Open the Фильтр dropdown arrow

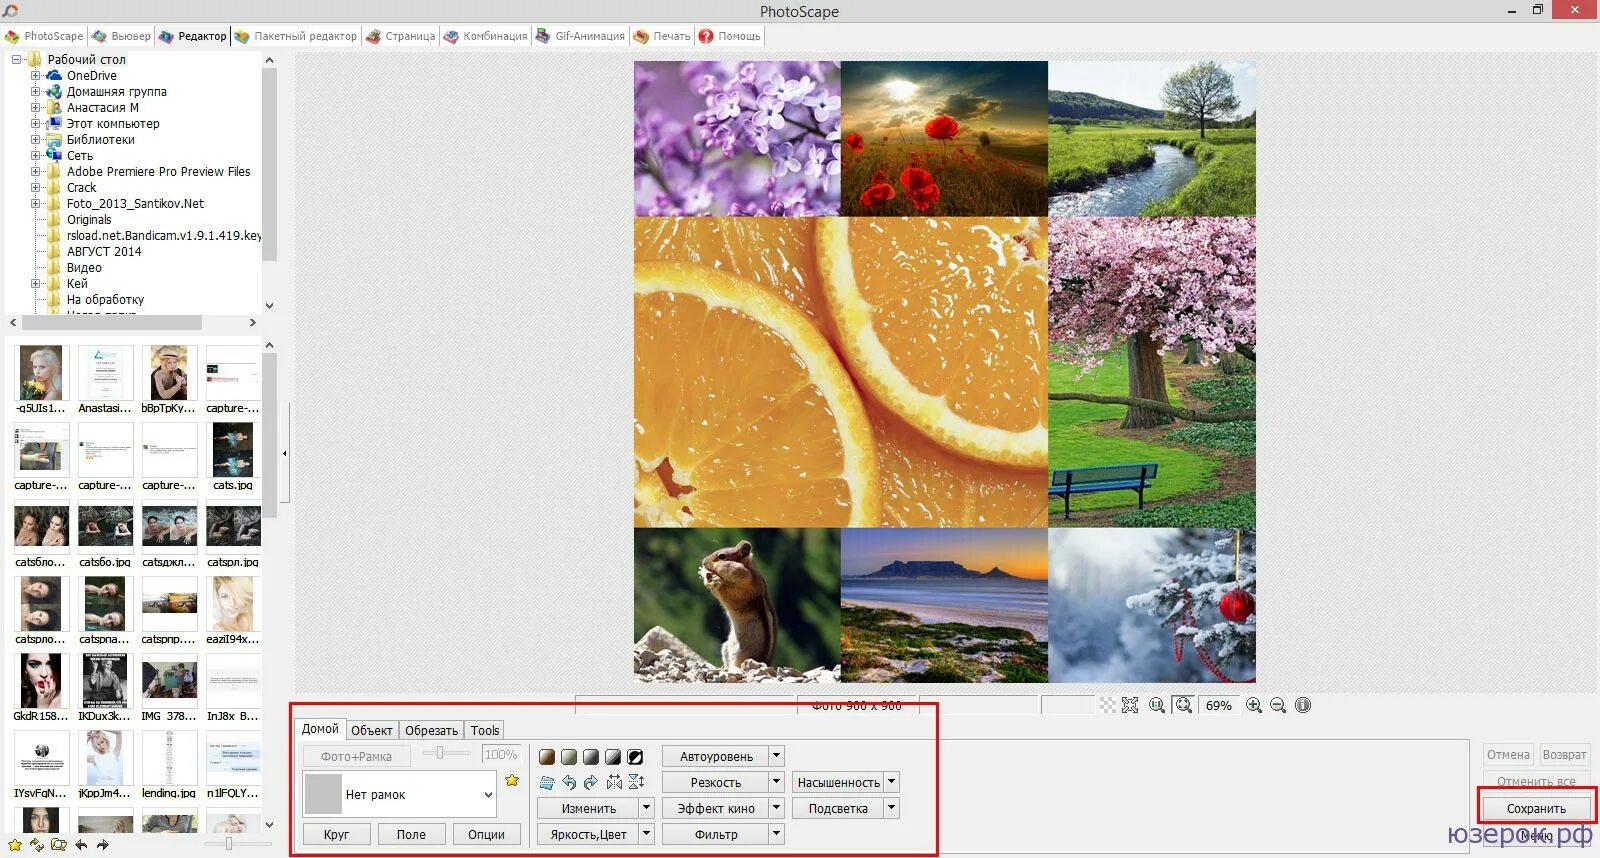(x=777, y=834)
